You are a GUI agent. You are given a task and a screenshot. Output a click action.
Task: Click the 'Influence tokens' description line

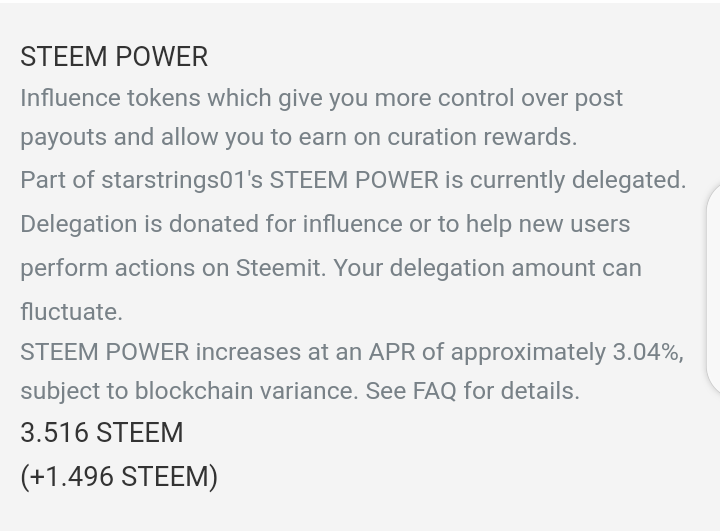pyautogui.click(x=321, y=98)
